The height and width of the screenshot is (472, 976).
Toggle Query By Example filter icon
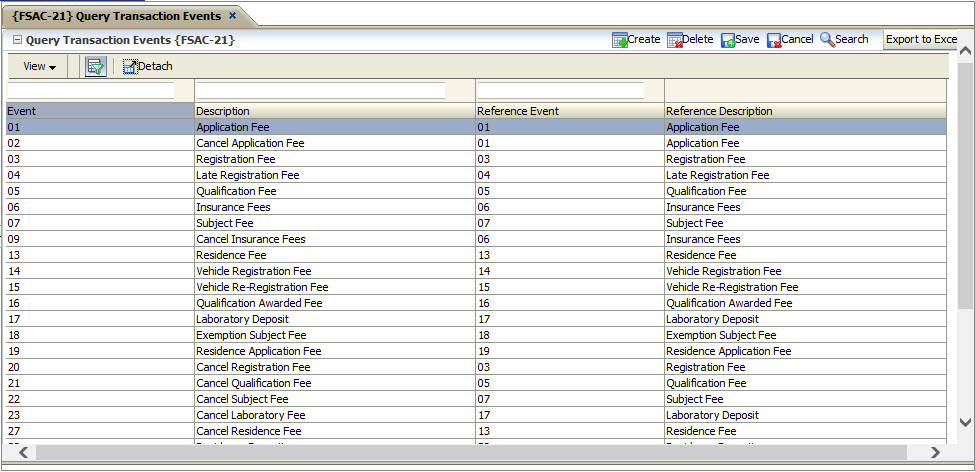click(96, 67)
